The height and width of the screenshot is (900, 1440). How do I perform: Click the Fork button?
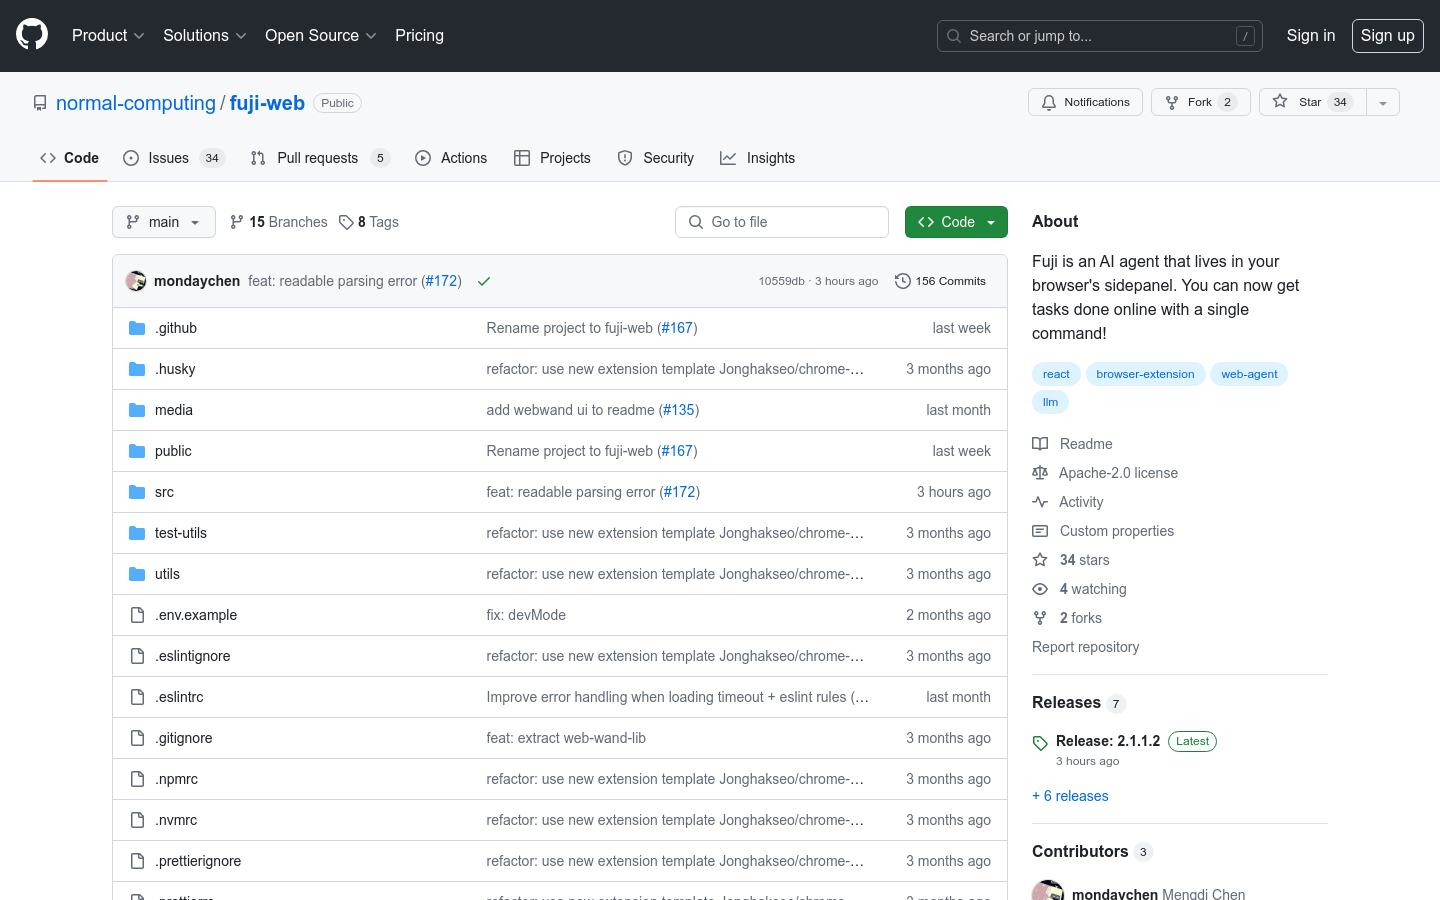1201,102
